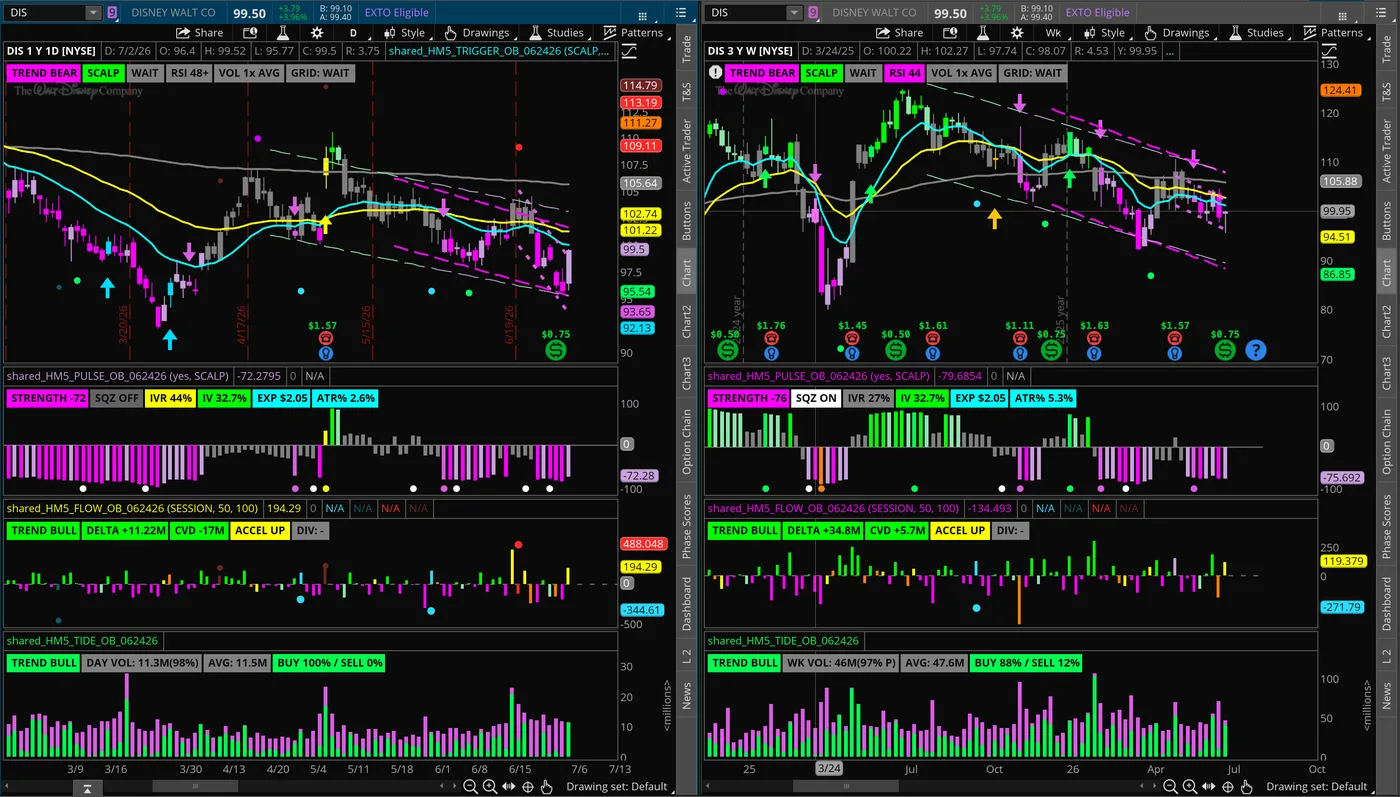Screen dimensions: 1400x797
Task: Click the EXTO Eligible label on left chart
Action: [x=396, y=13]
